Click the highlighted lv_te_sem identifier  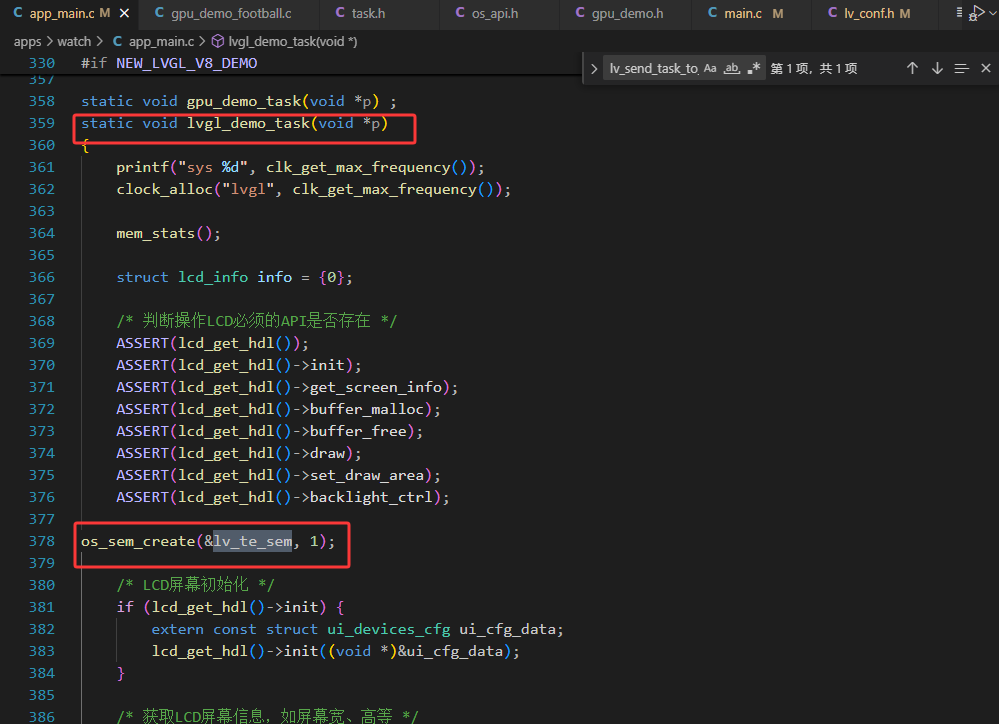click(253, 541)
